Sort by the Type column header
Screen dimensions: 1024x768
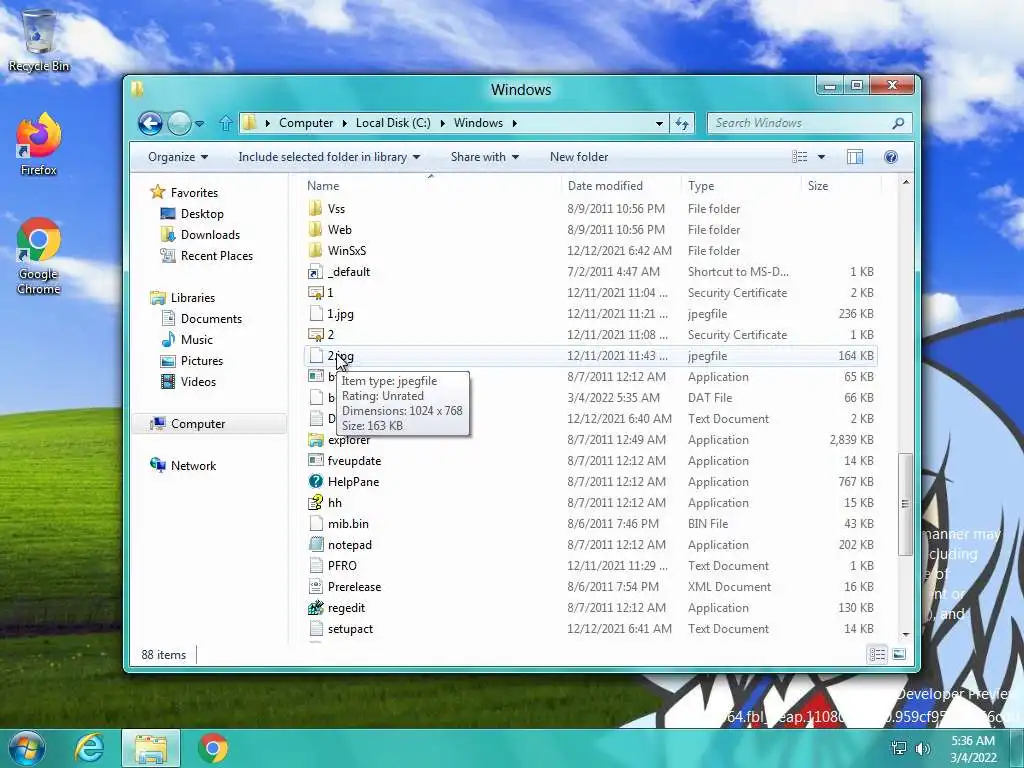coord(701,185)
